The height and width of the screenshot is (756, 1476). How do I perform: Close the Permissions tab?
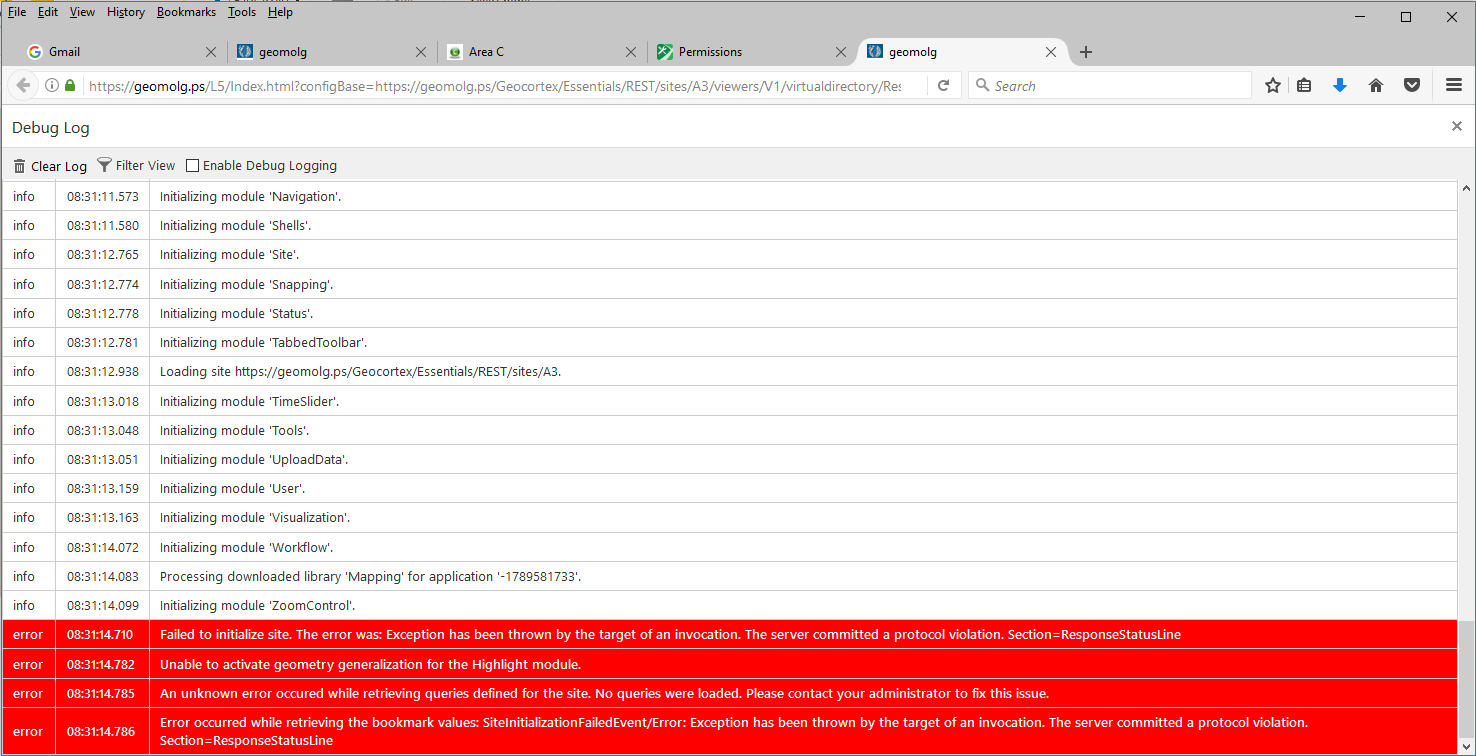(x=841, y=52)
